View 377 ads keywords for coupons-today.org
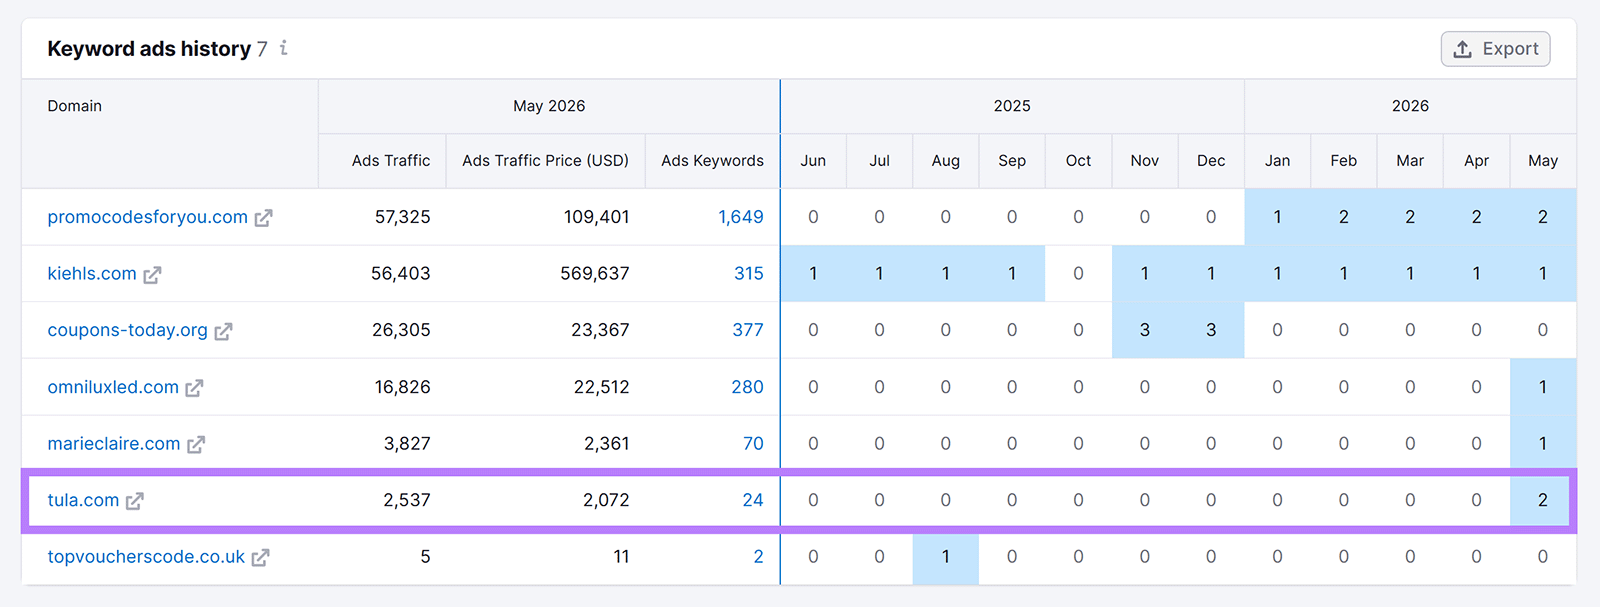This screenshot has height=607, width=1600. [x=747, y=330]
